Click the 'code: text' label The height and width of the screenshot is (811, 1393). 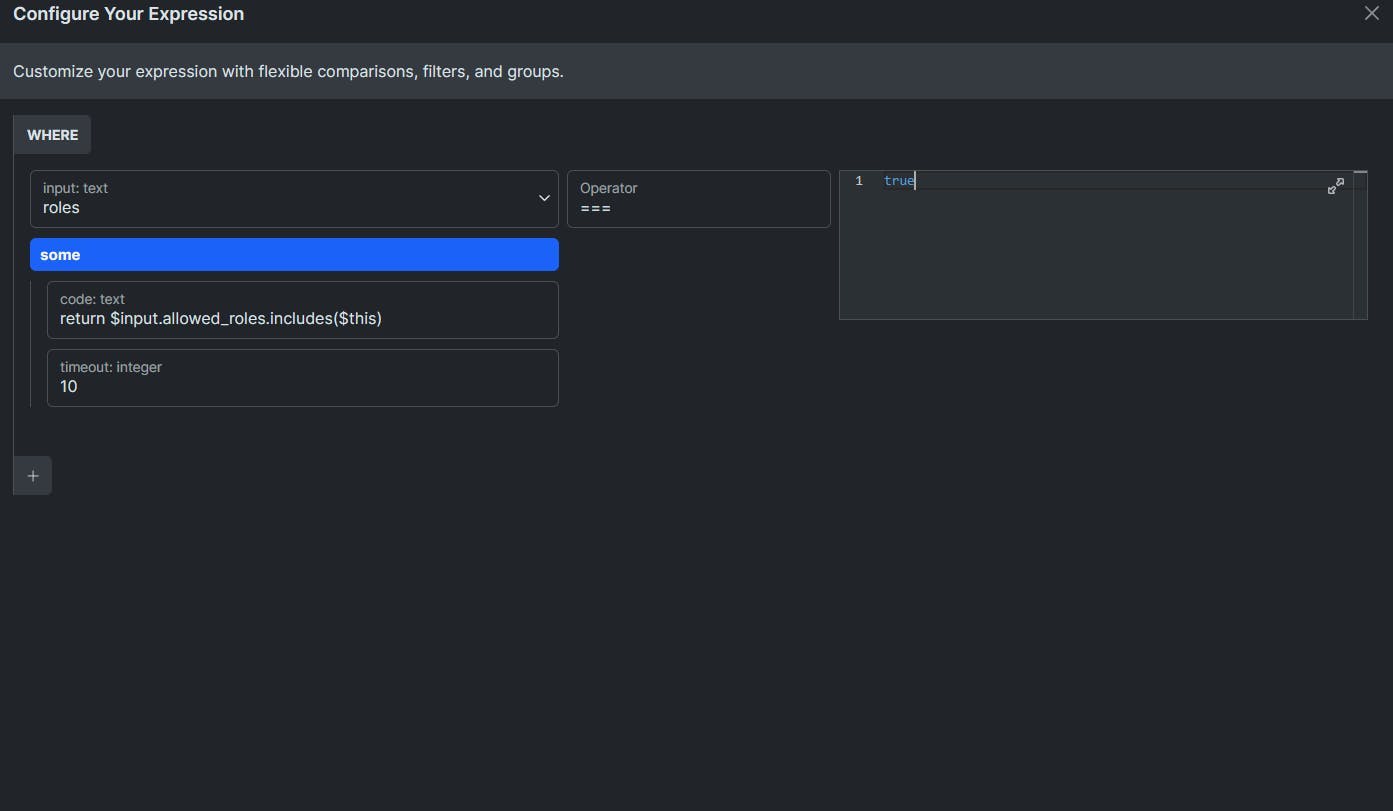pyautogui.click(x=92, y=299)
